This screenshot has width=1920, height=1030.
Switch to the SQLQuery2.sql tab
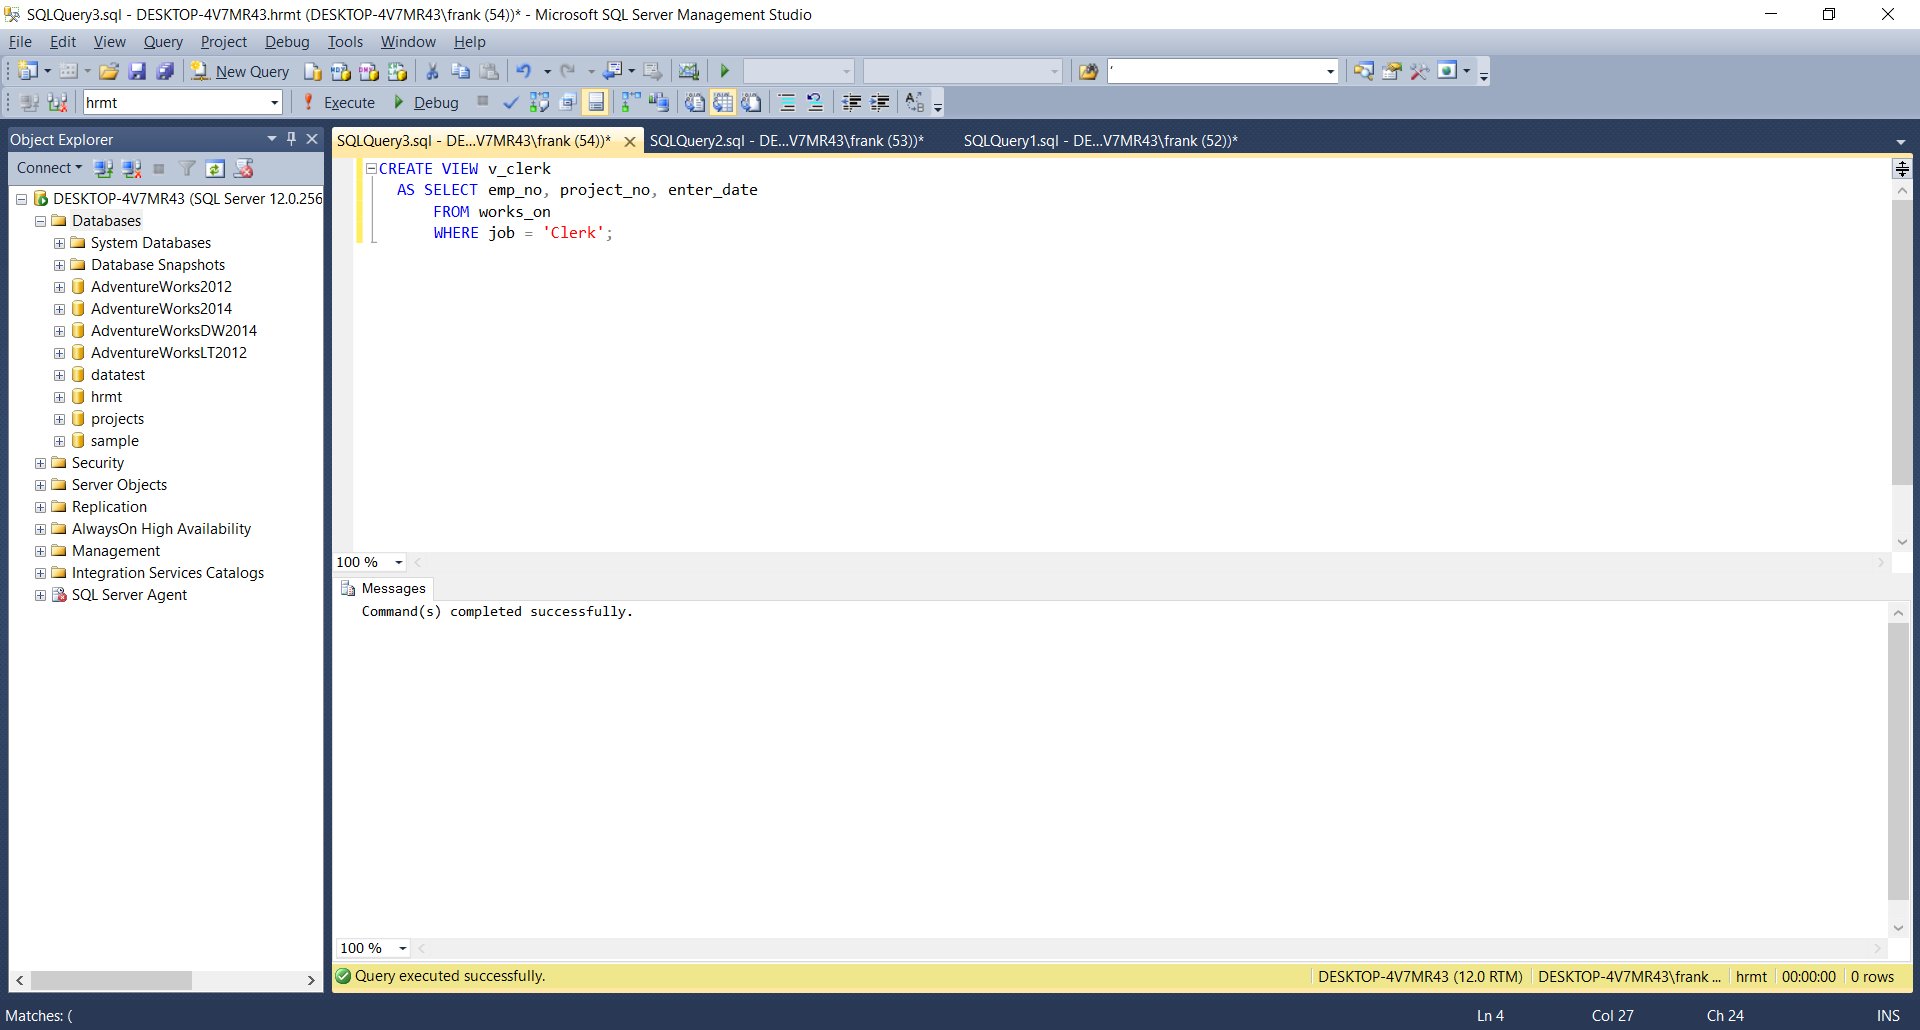click(x=787, y=140)
